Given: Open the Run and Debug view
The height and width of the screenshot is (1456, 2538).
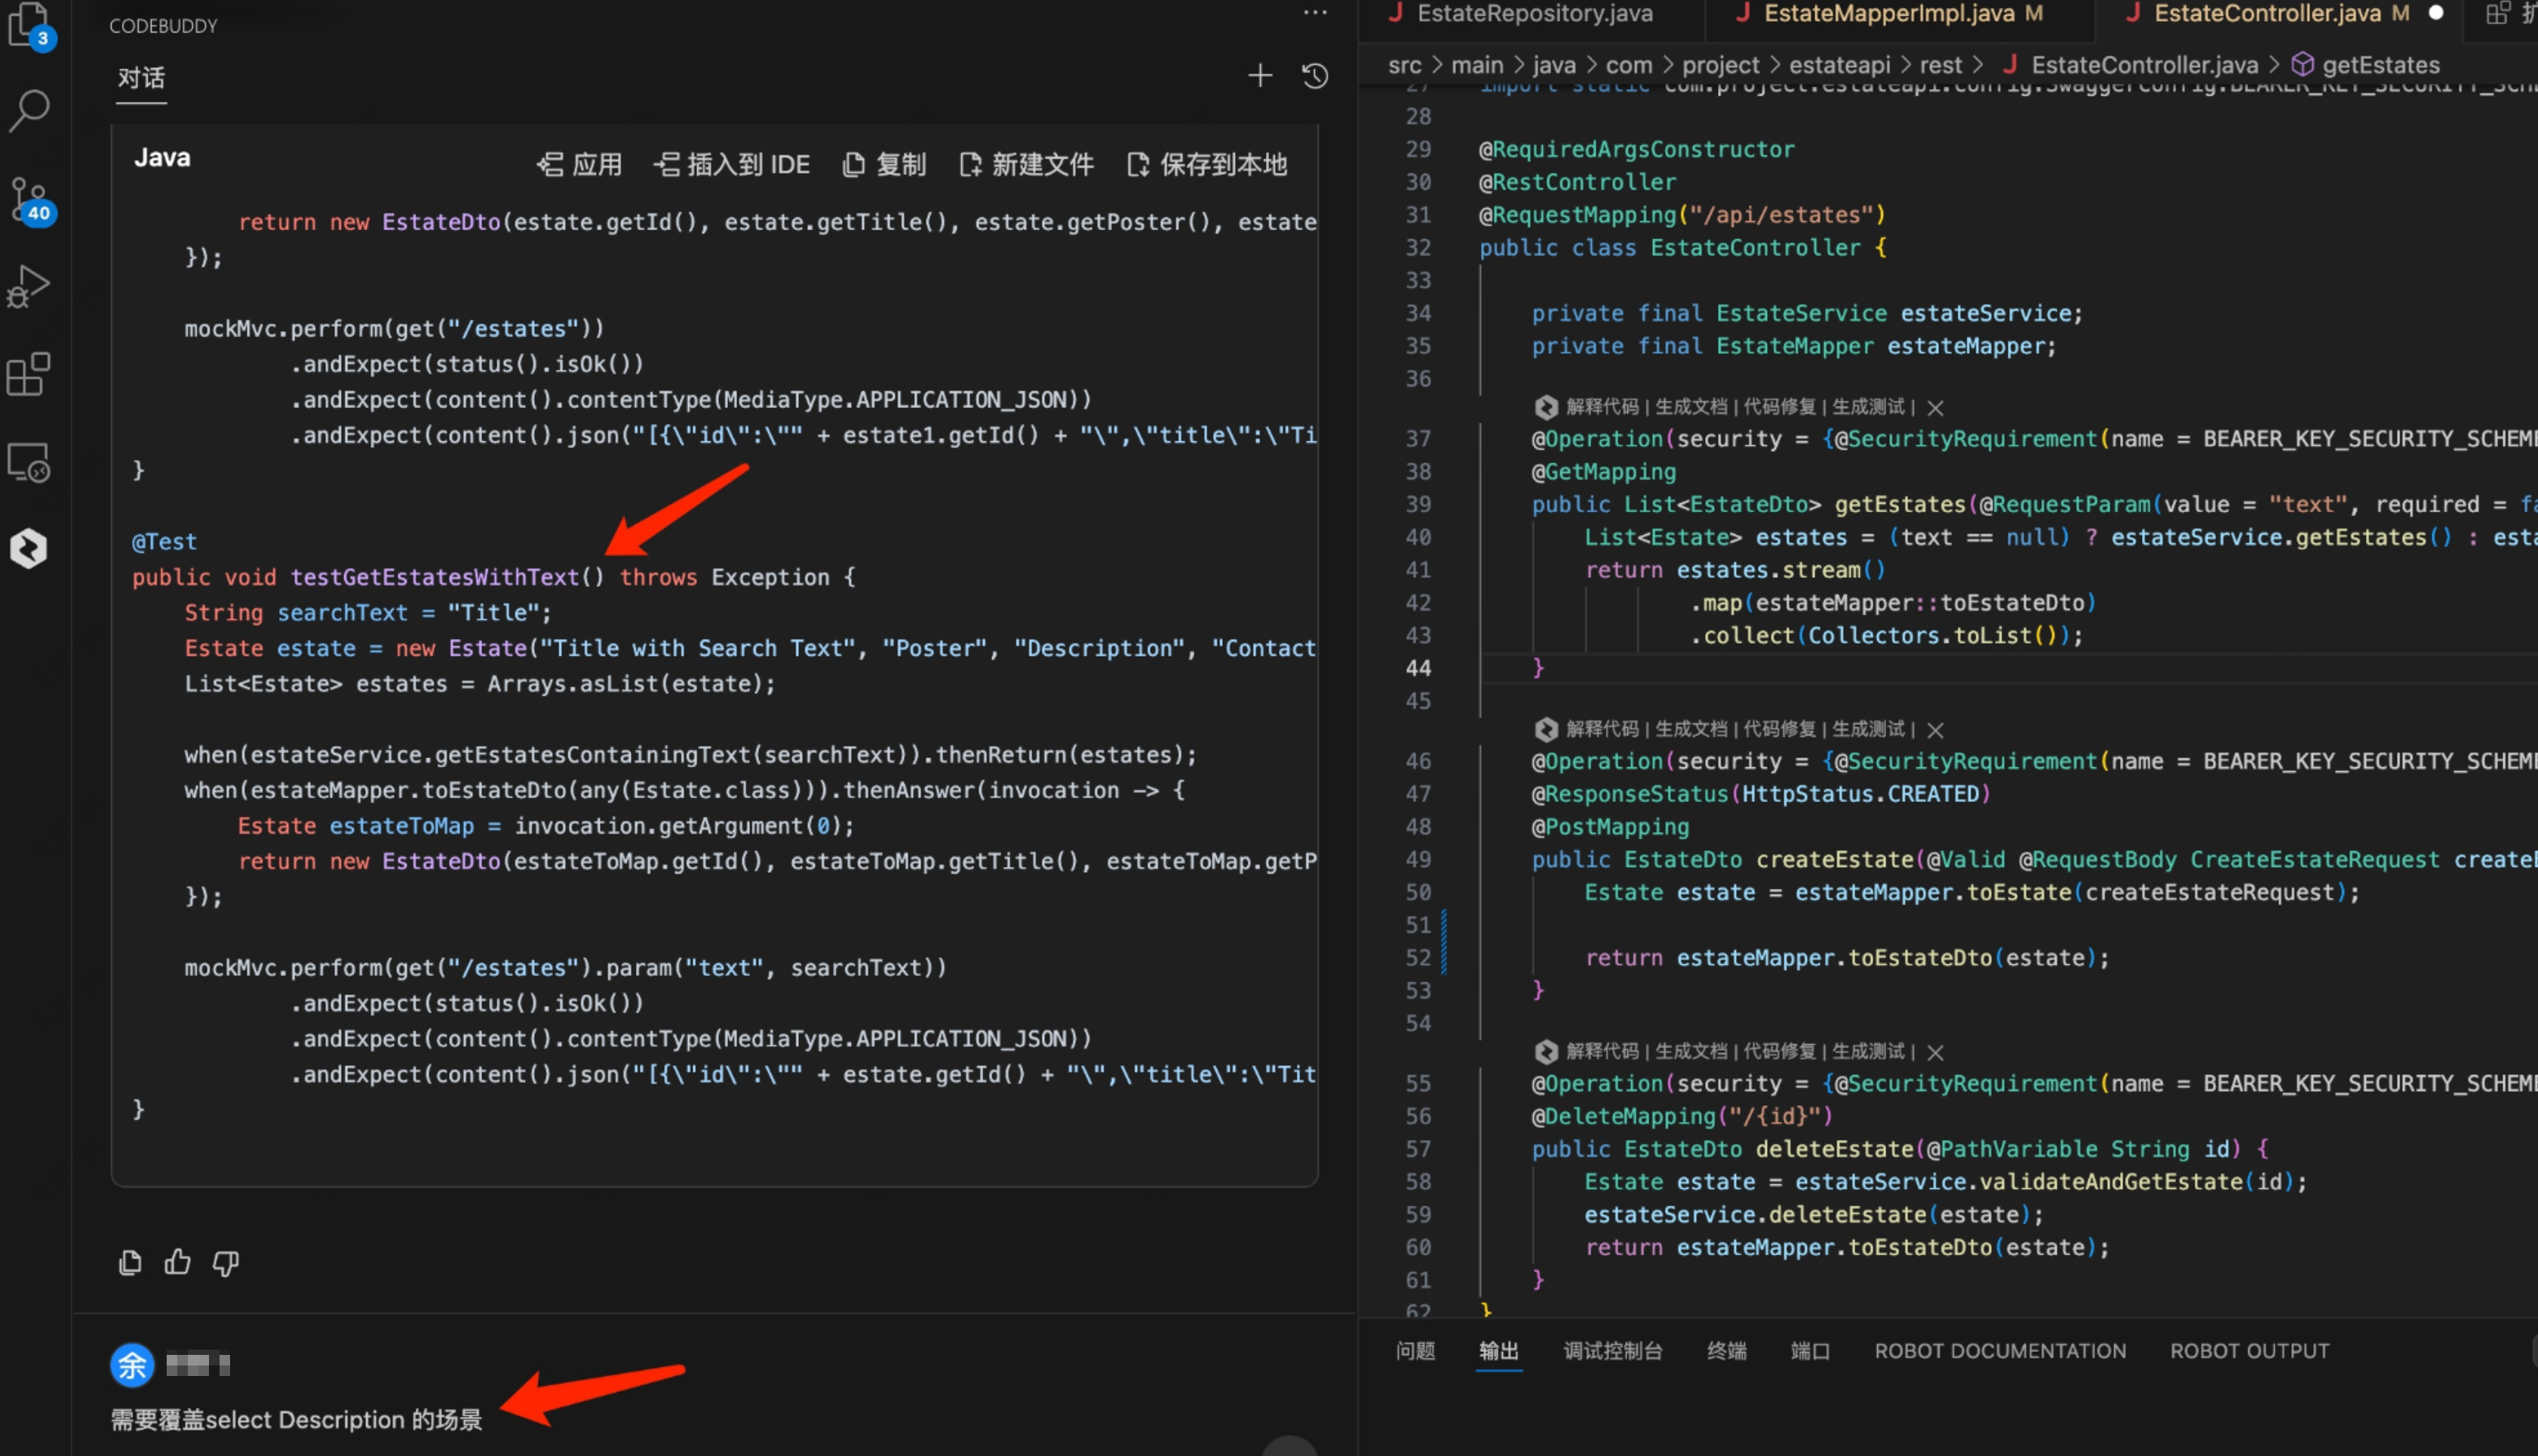Looking at the screenshot, I should point(29,286).
